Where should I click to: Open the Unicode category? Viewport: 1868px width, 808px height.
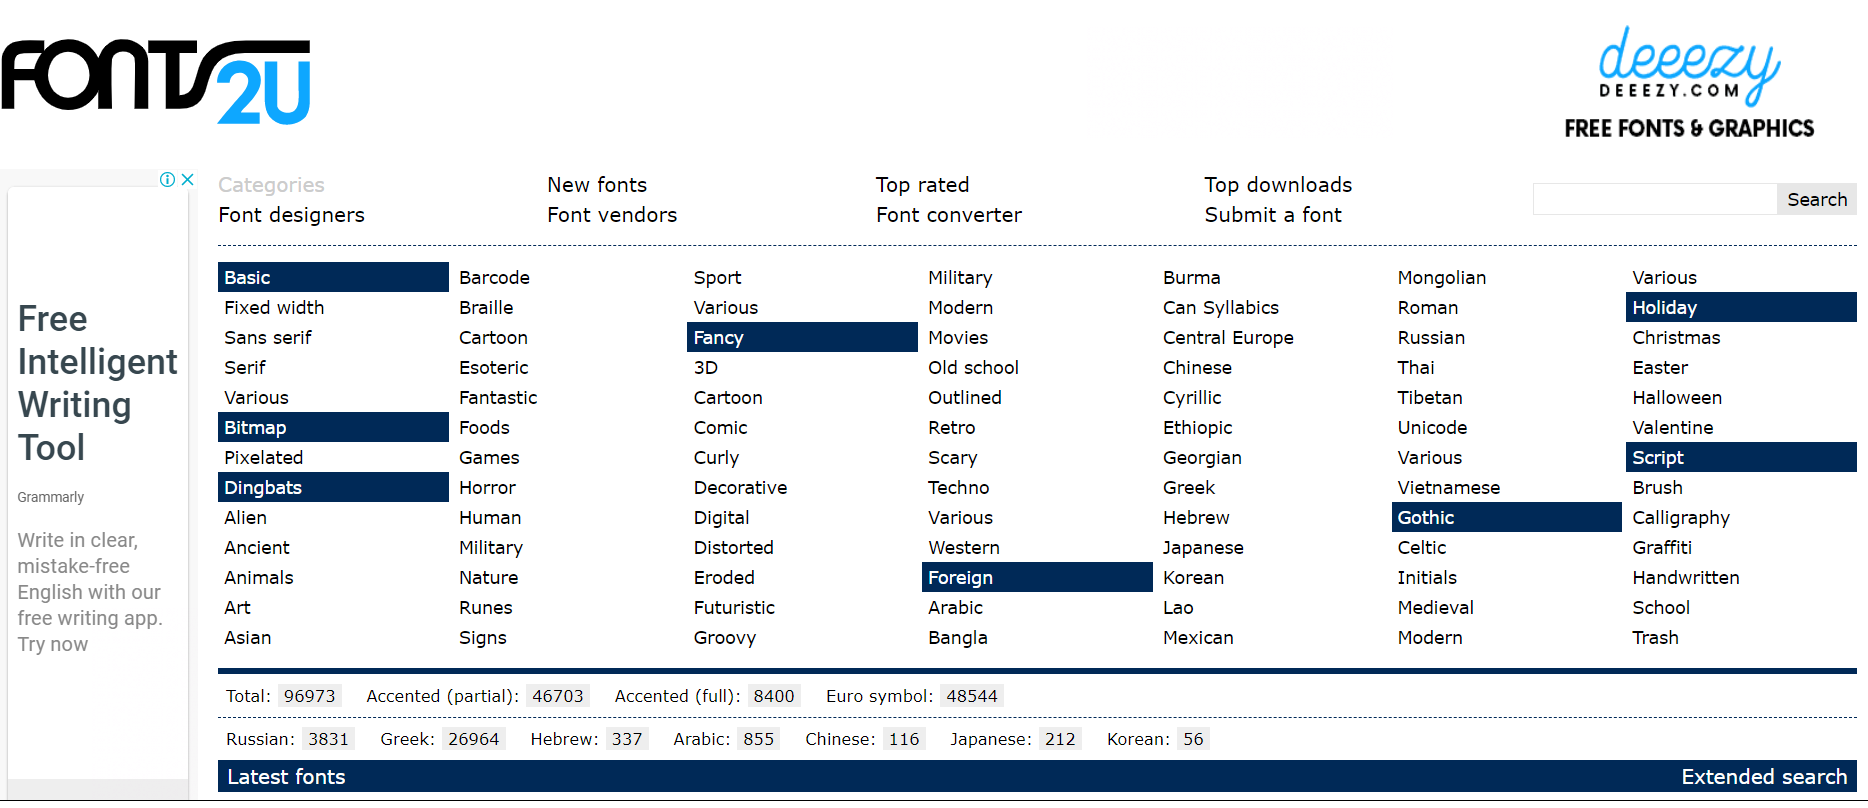coord(1432,427)
